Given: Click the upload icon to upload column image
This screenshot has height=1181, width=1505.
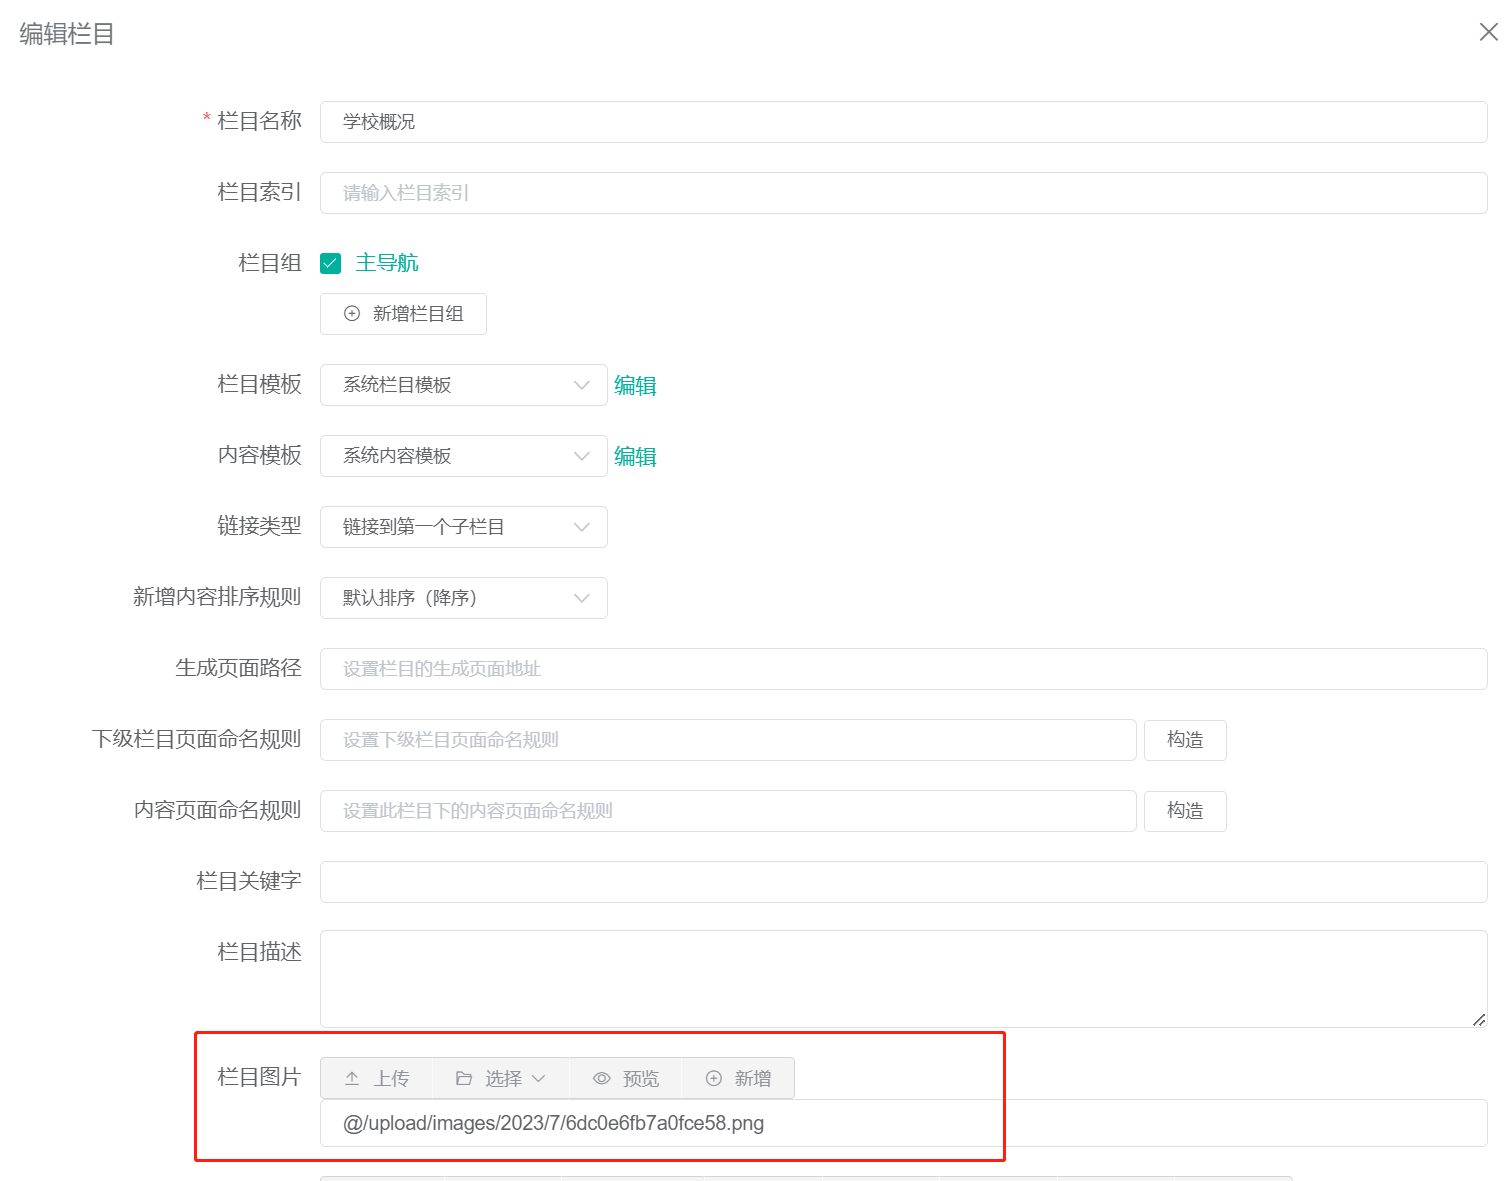Looking at the screenshot, I should (x=352, y=1078).
